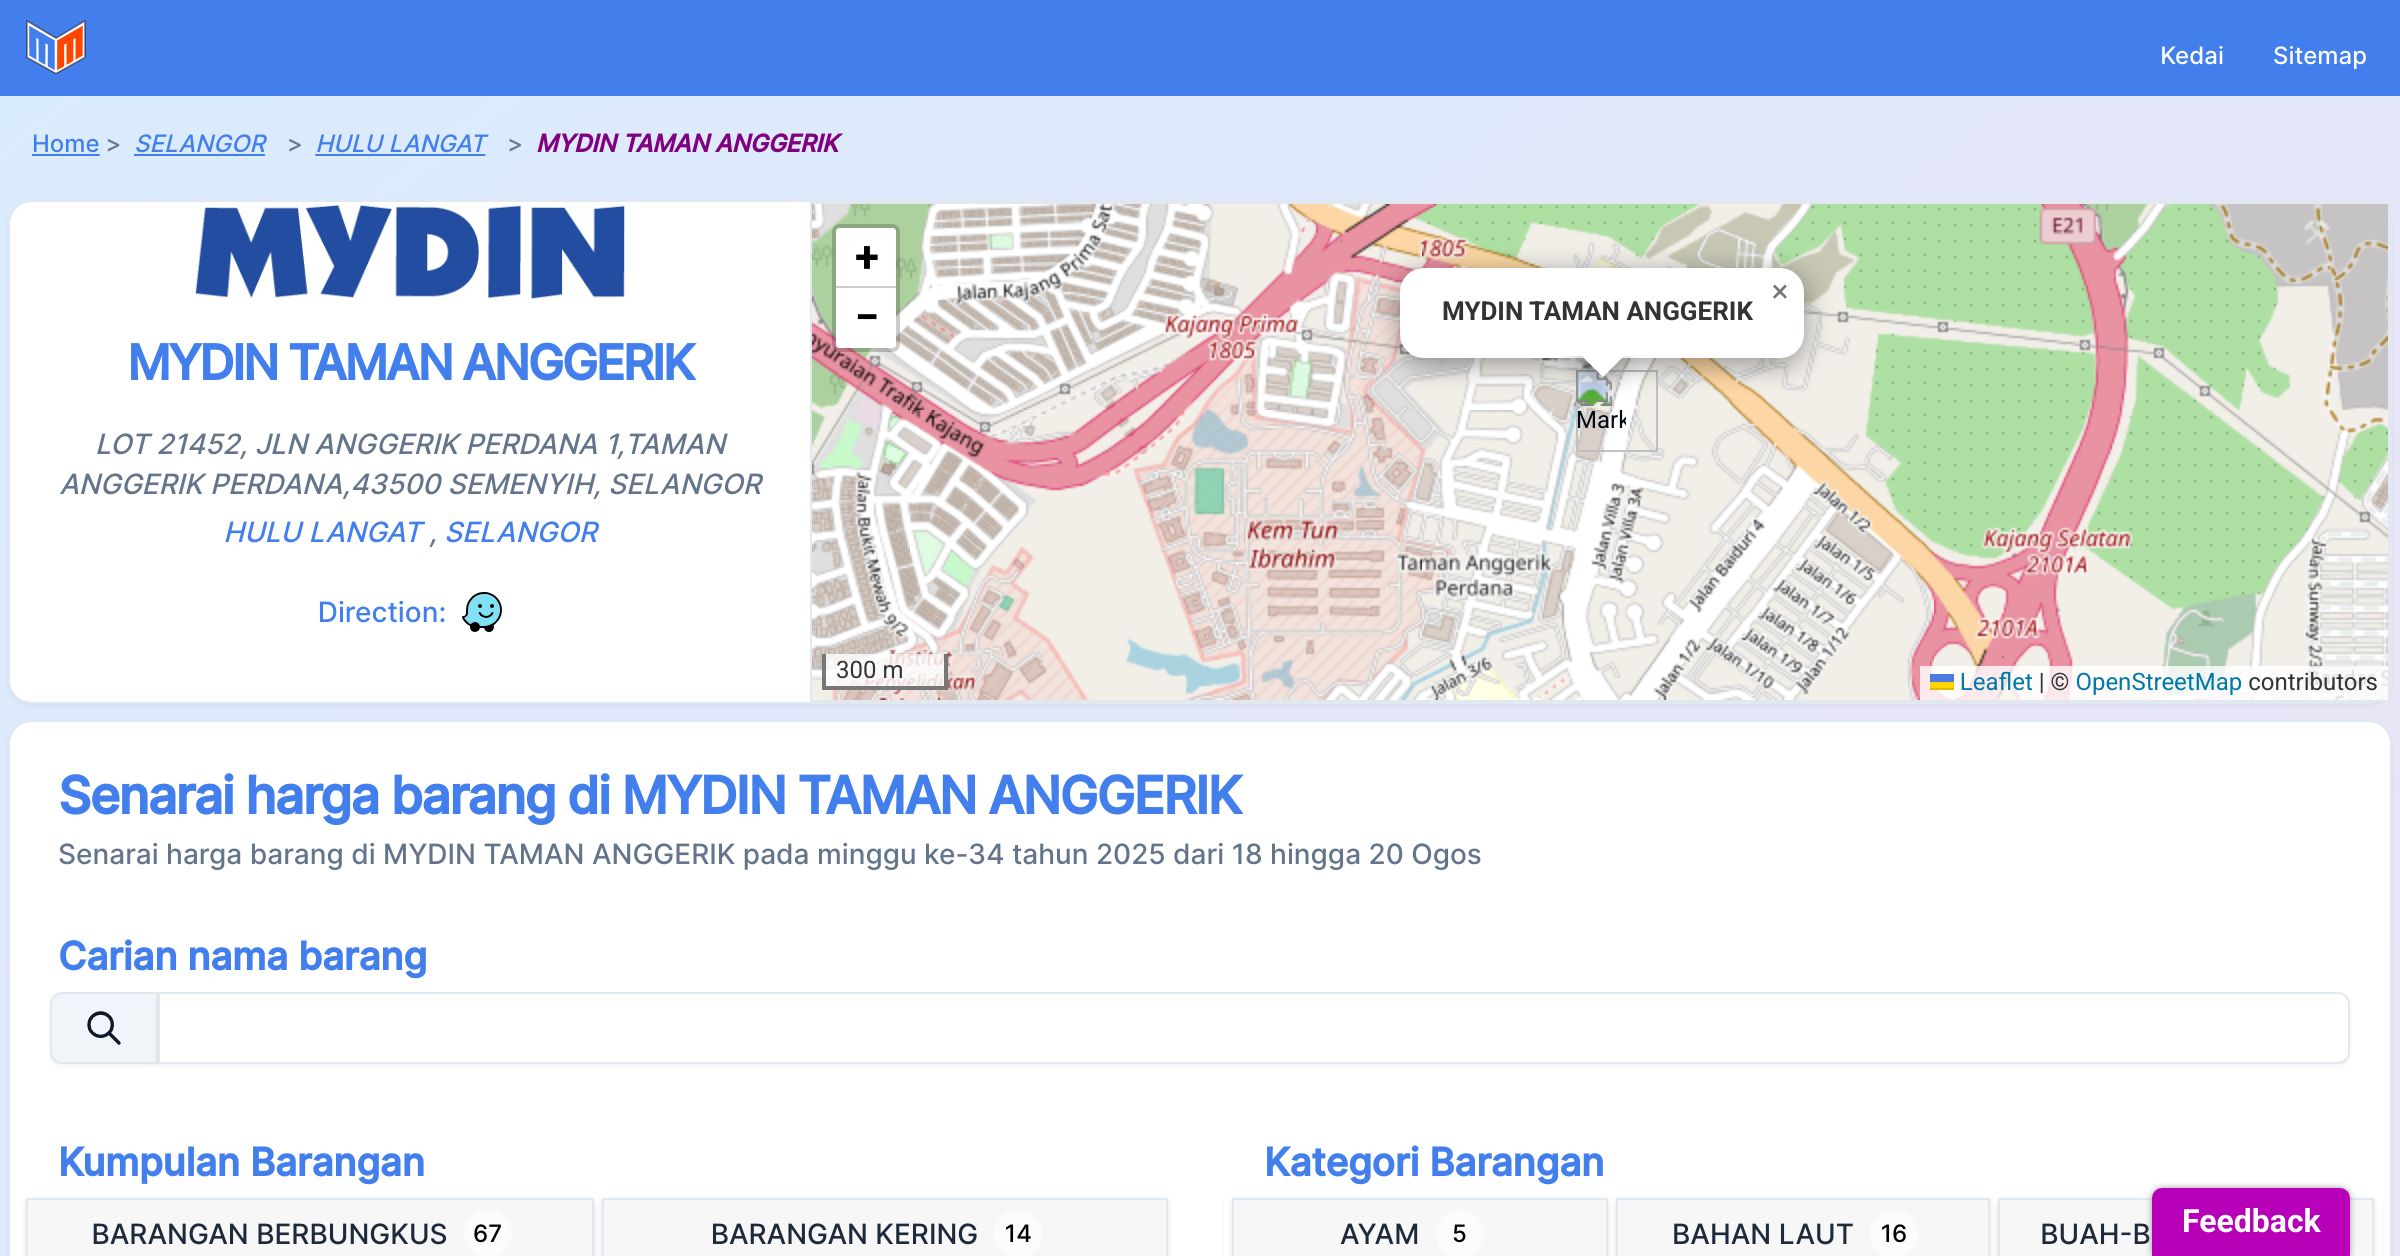This screenshot has width=2400, height=1256.
Task: Zoom out on the map
Action: (x=866, y=317)
